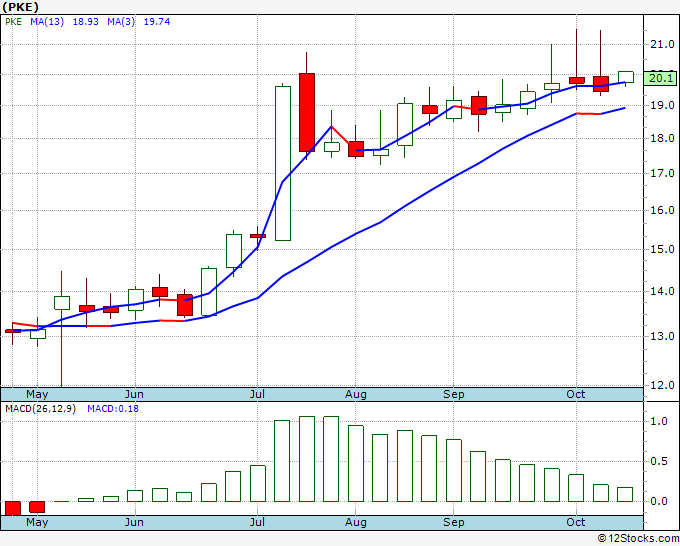
Task: Click the MACD:0.18 value label
Action: (113, 409)
